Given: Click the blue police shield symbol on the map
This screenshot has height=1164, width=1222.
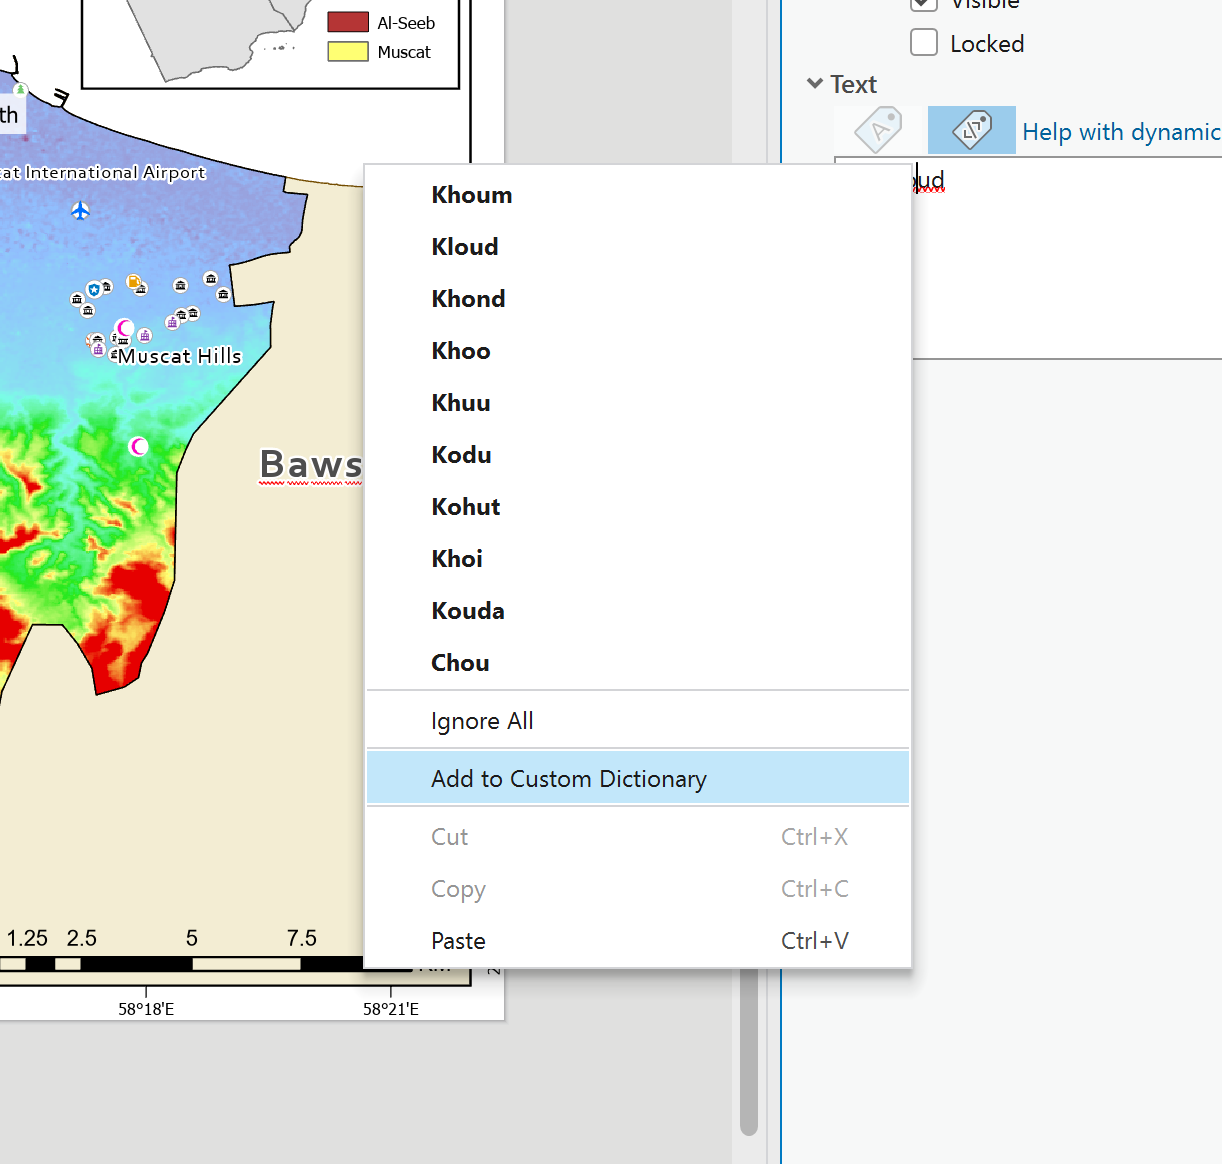Looking at the screenshot, I should click(x=94, y=289).
